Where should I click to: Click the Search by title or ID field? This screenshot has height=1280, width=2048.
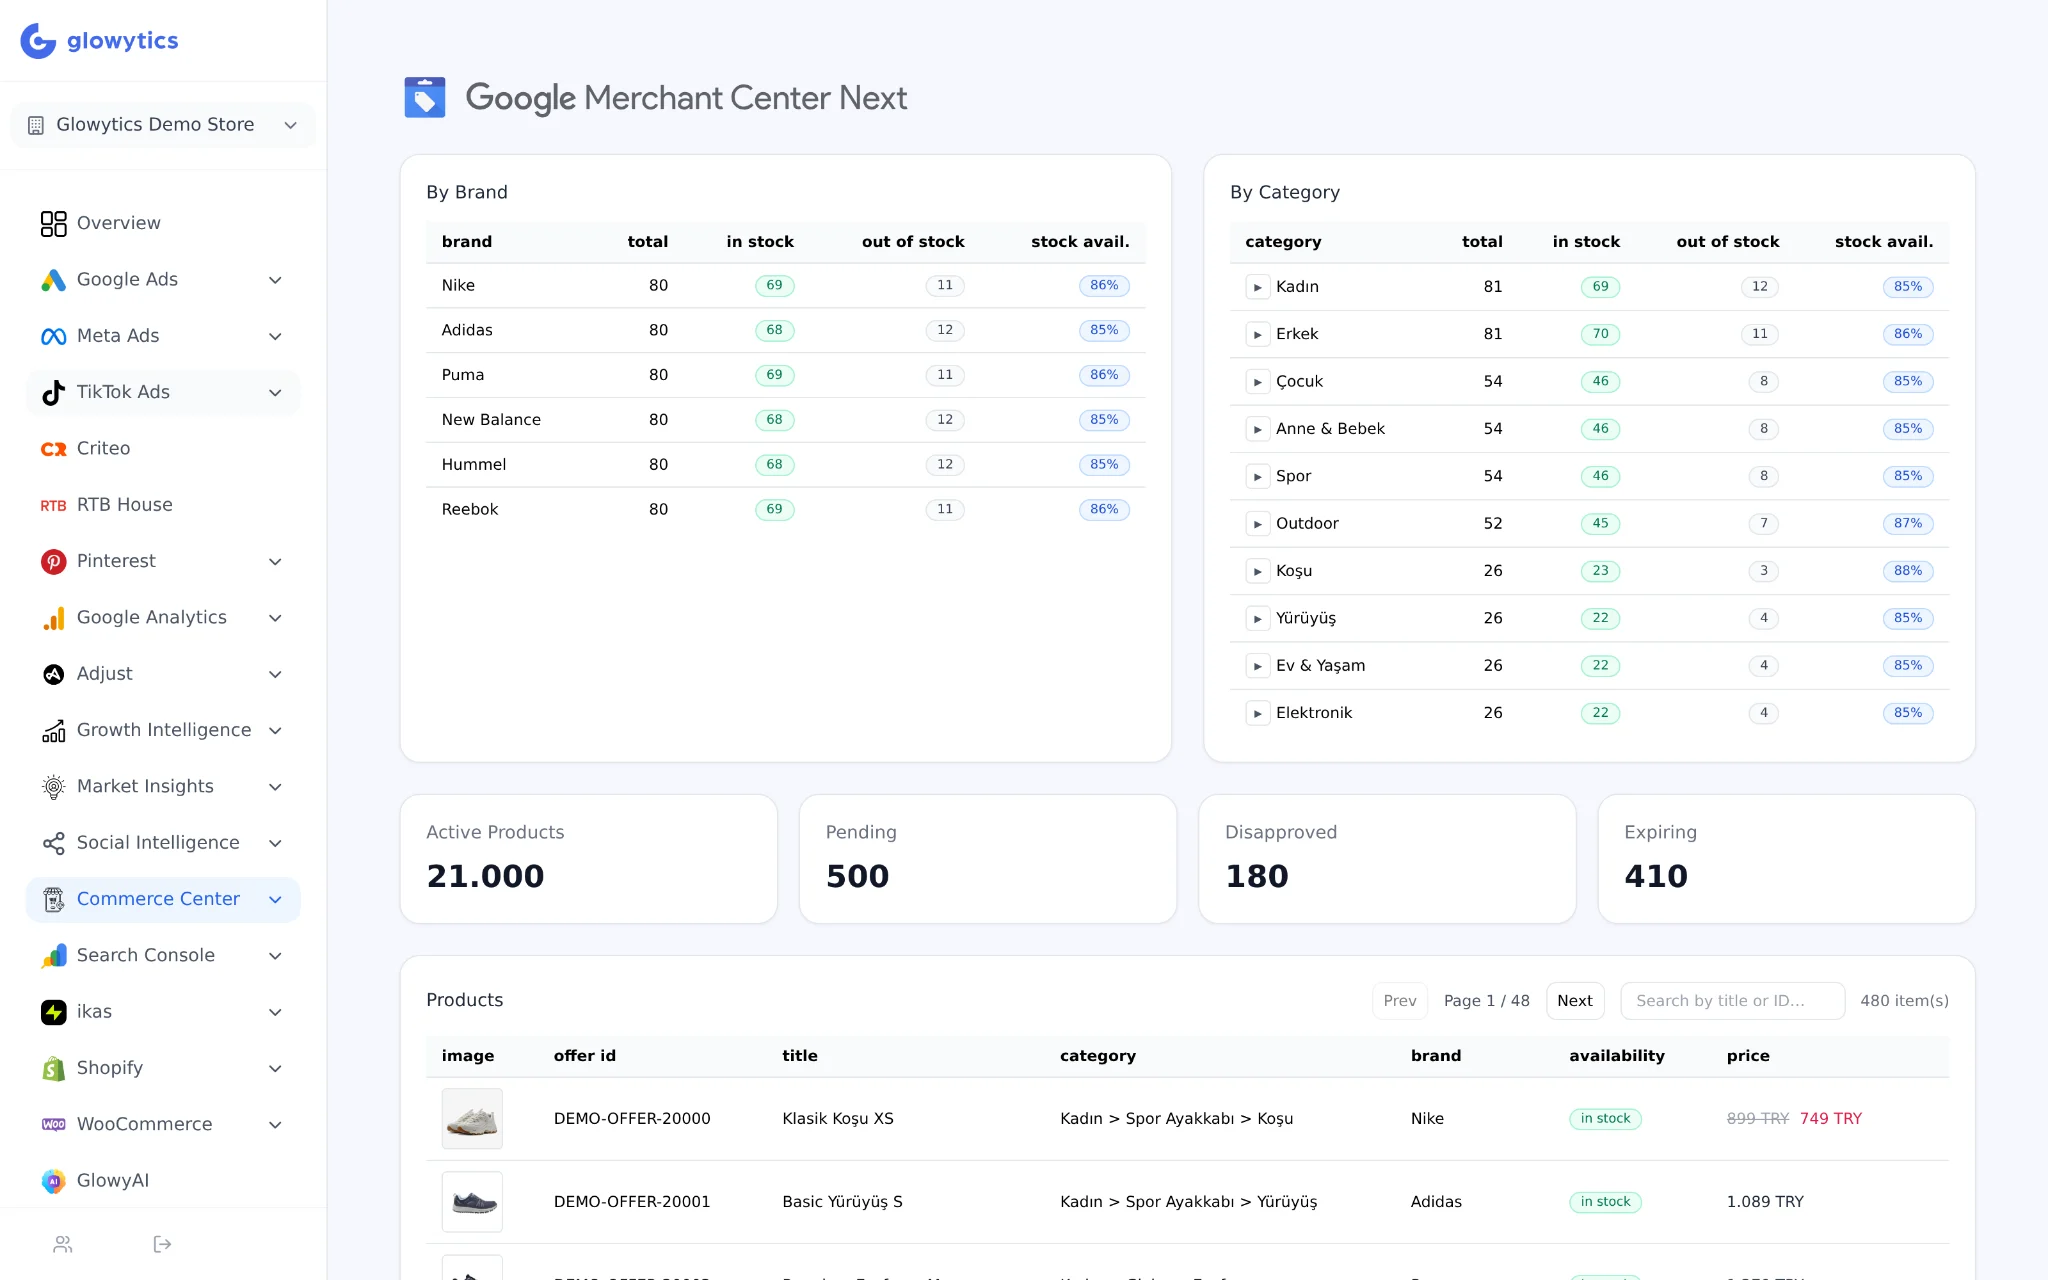tap(1732, 1000)
